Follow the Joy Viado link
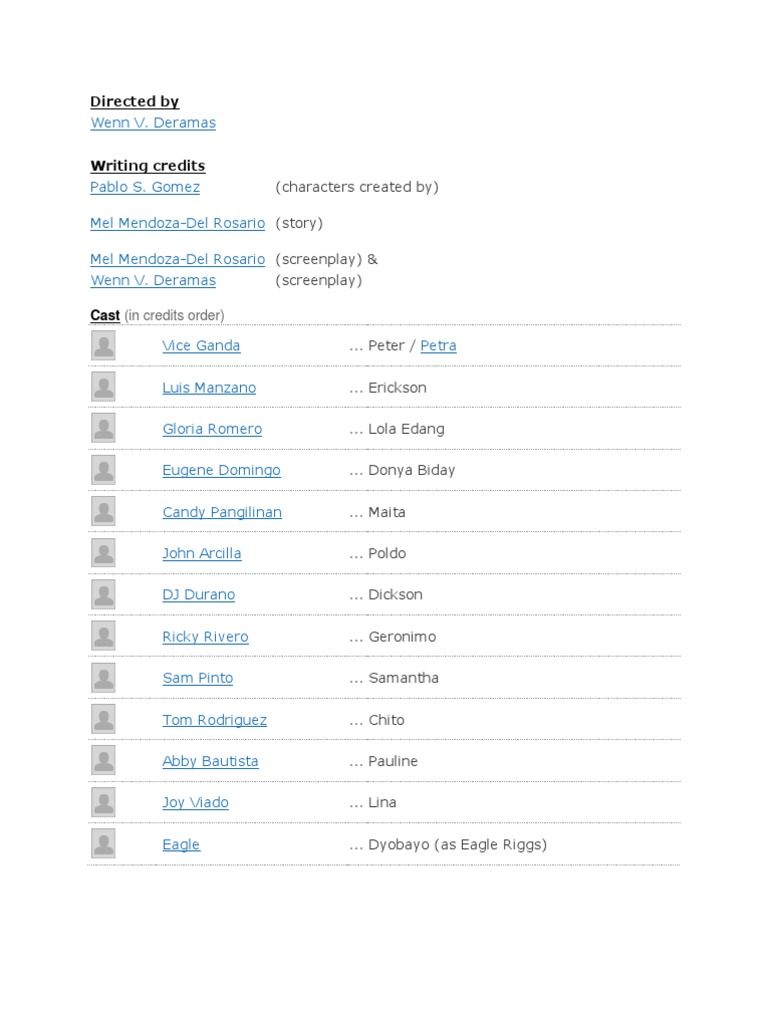Viewport: 768px width, 1024px height. tap(195, 803)
